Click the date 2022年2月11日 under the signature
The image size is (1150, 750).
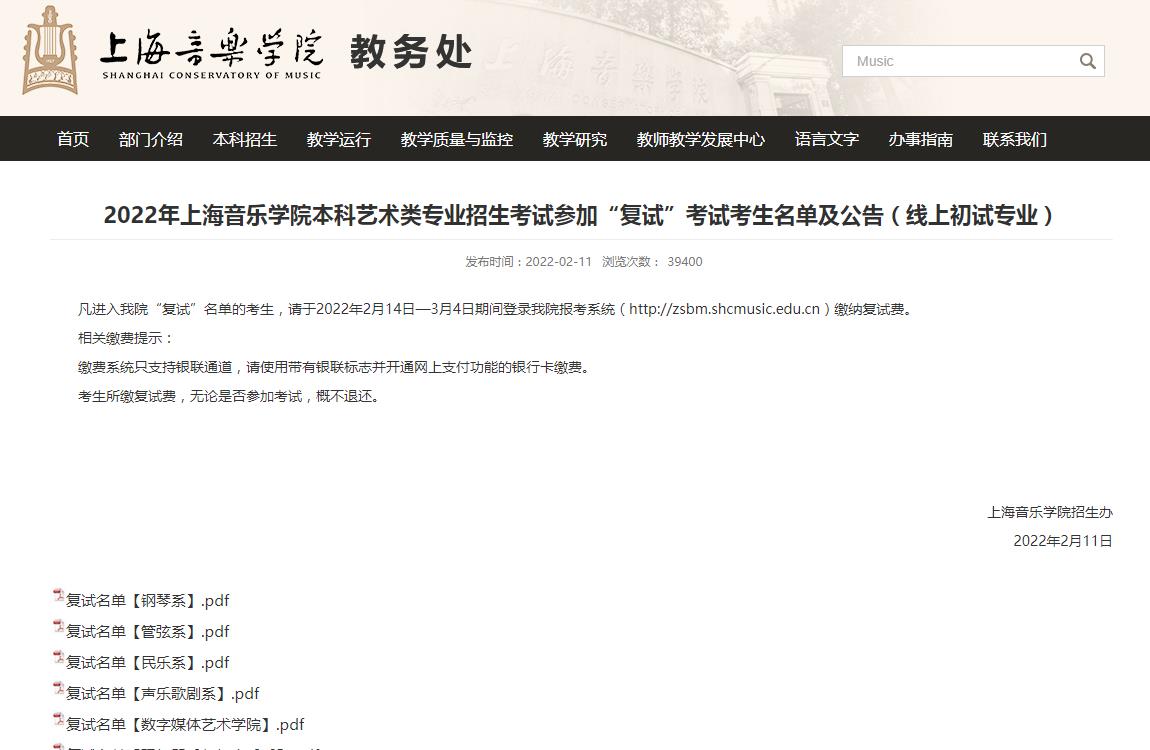(1063, 541)
